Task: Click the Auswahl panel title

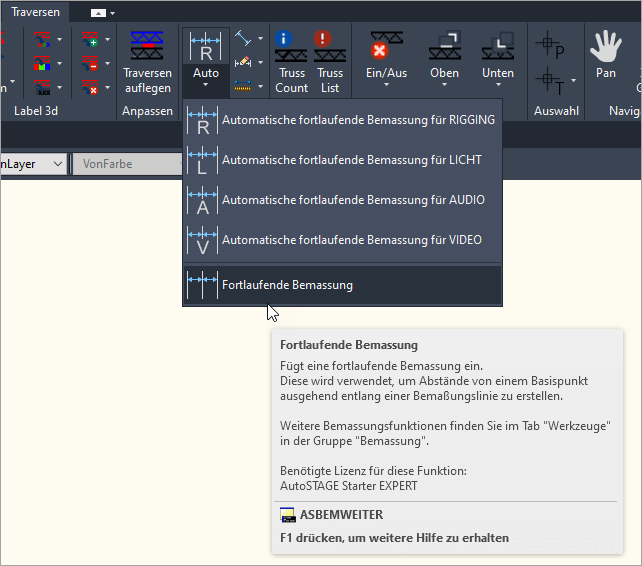Action: pyautogui.click(x=556, y=111)
